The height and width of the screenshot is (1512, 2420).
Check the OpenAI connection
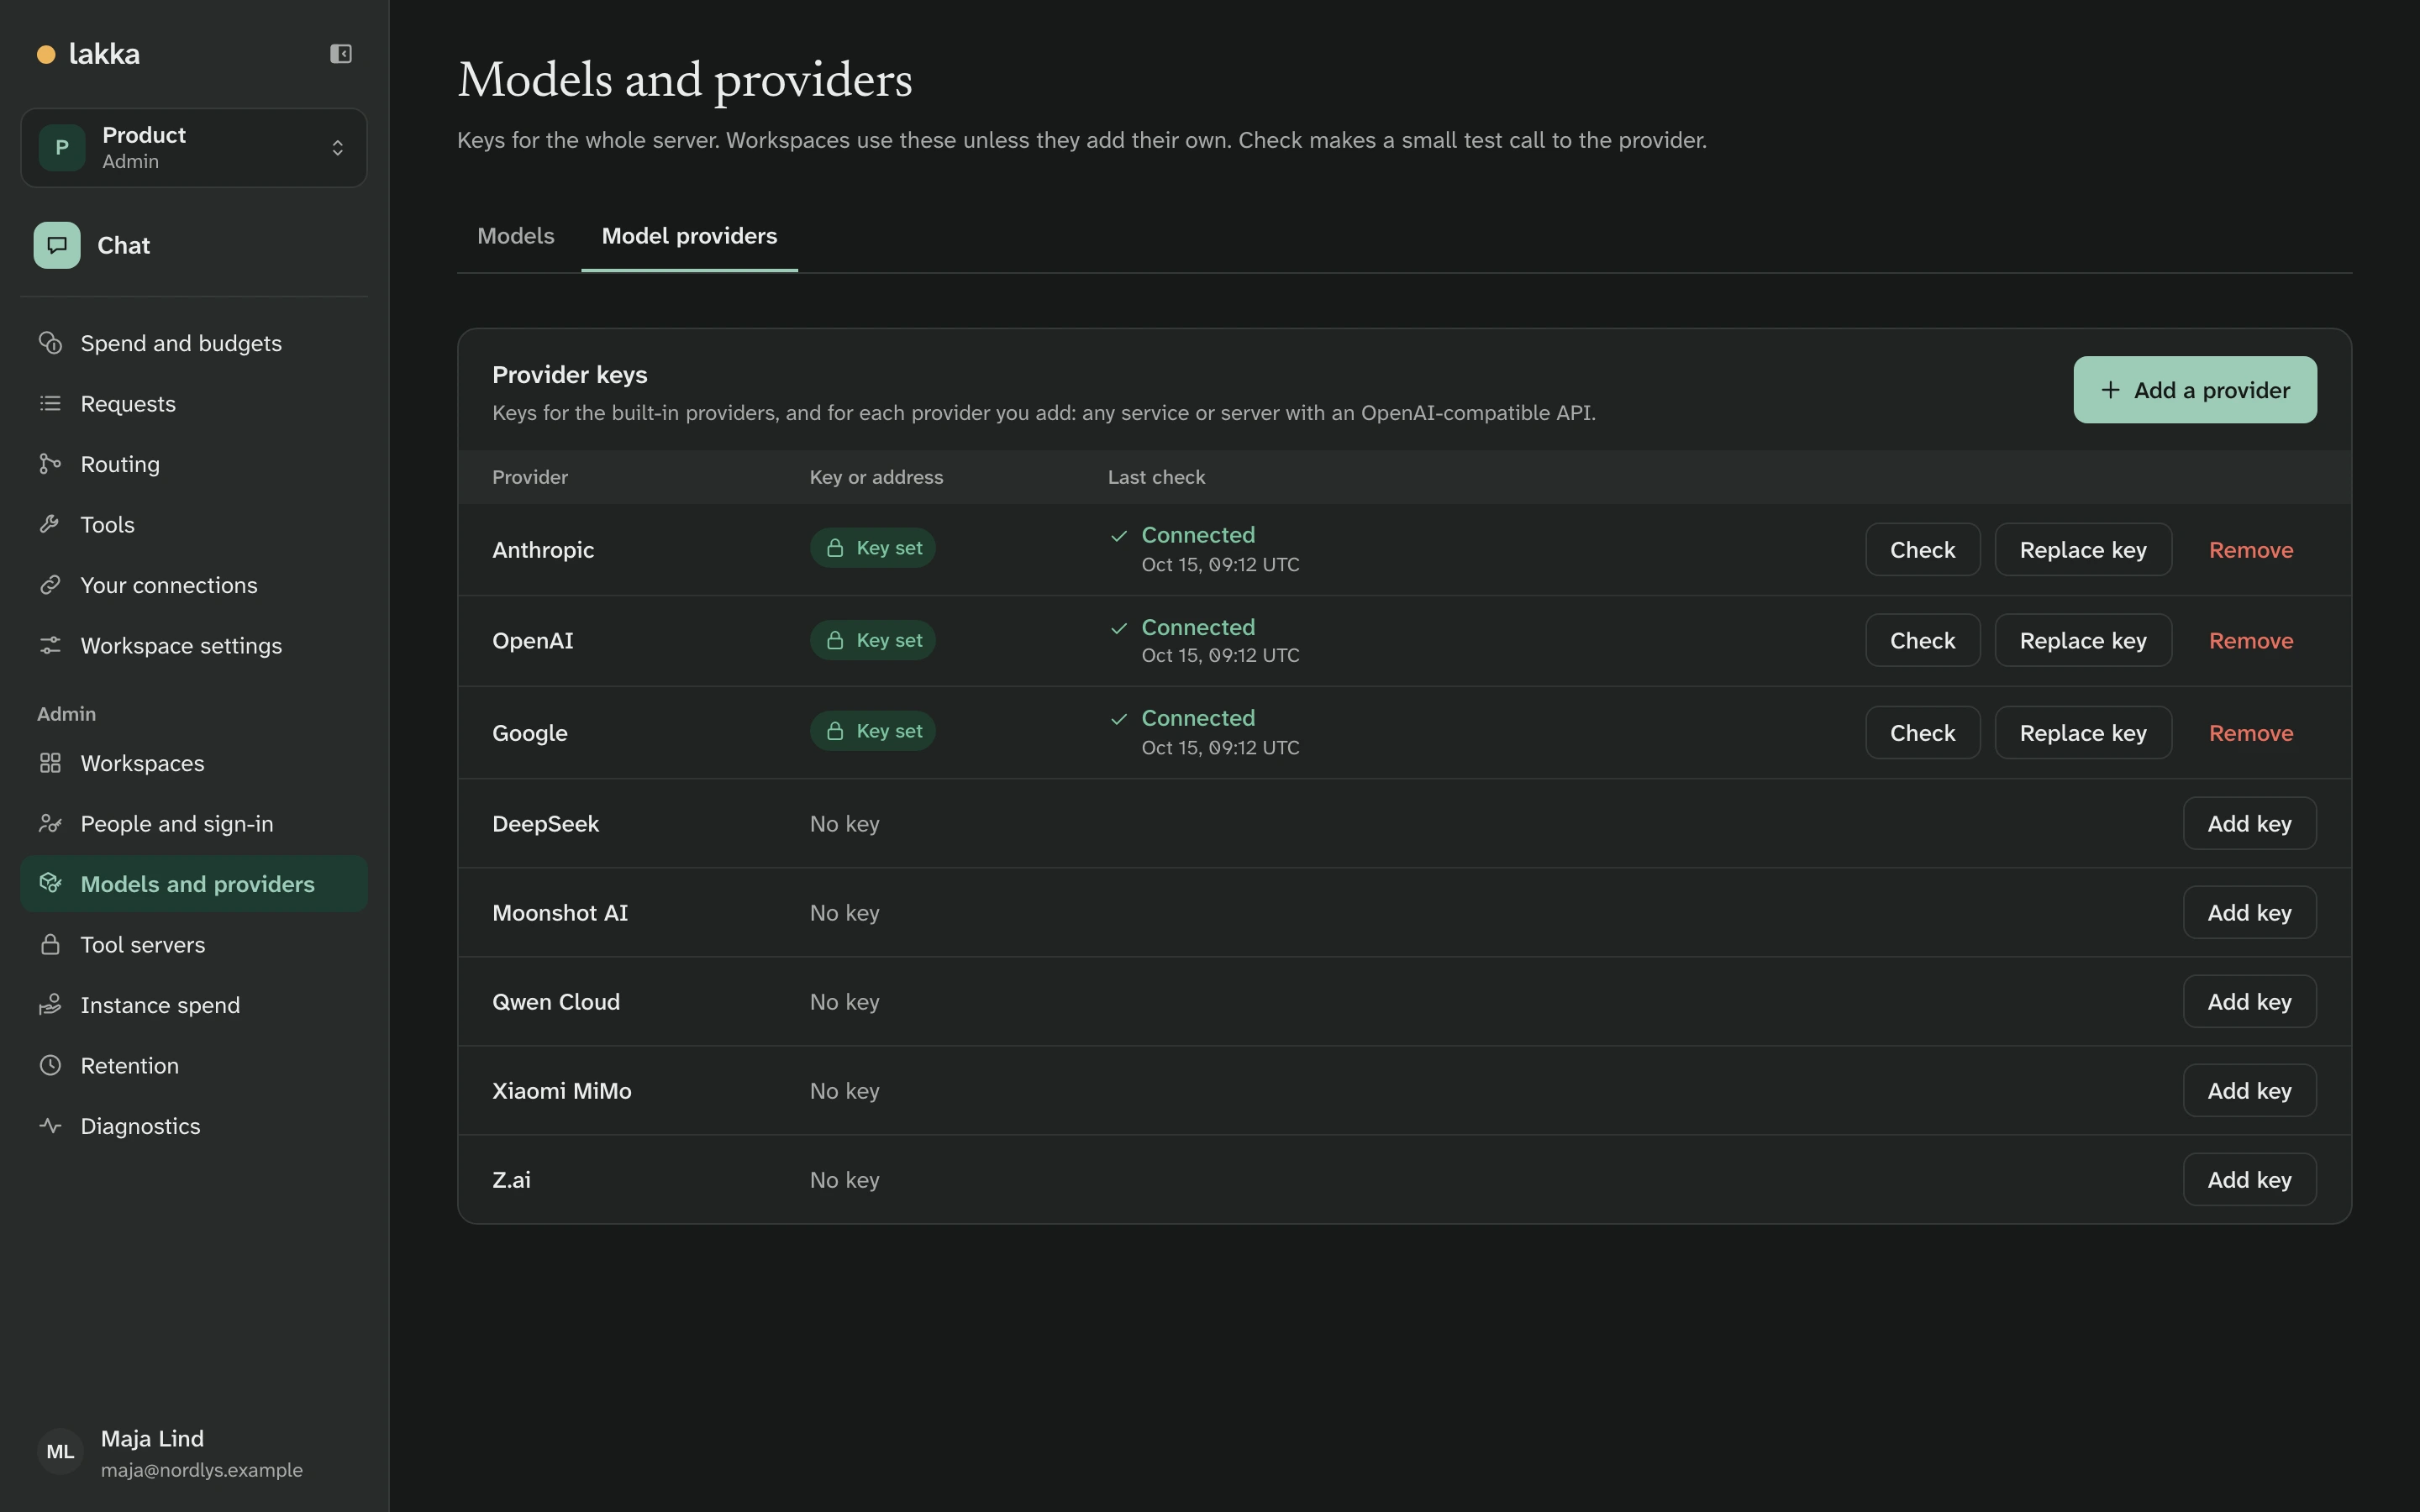point(1922,640)
